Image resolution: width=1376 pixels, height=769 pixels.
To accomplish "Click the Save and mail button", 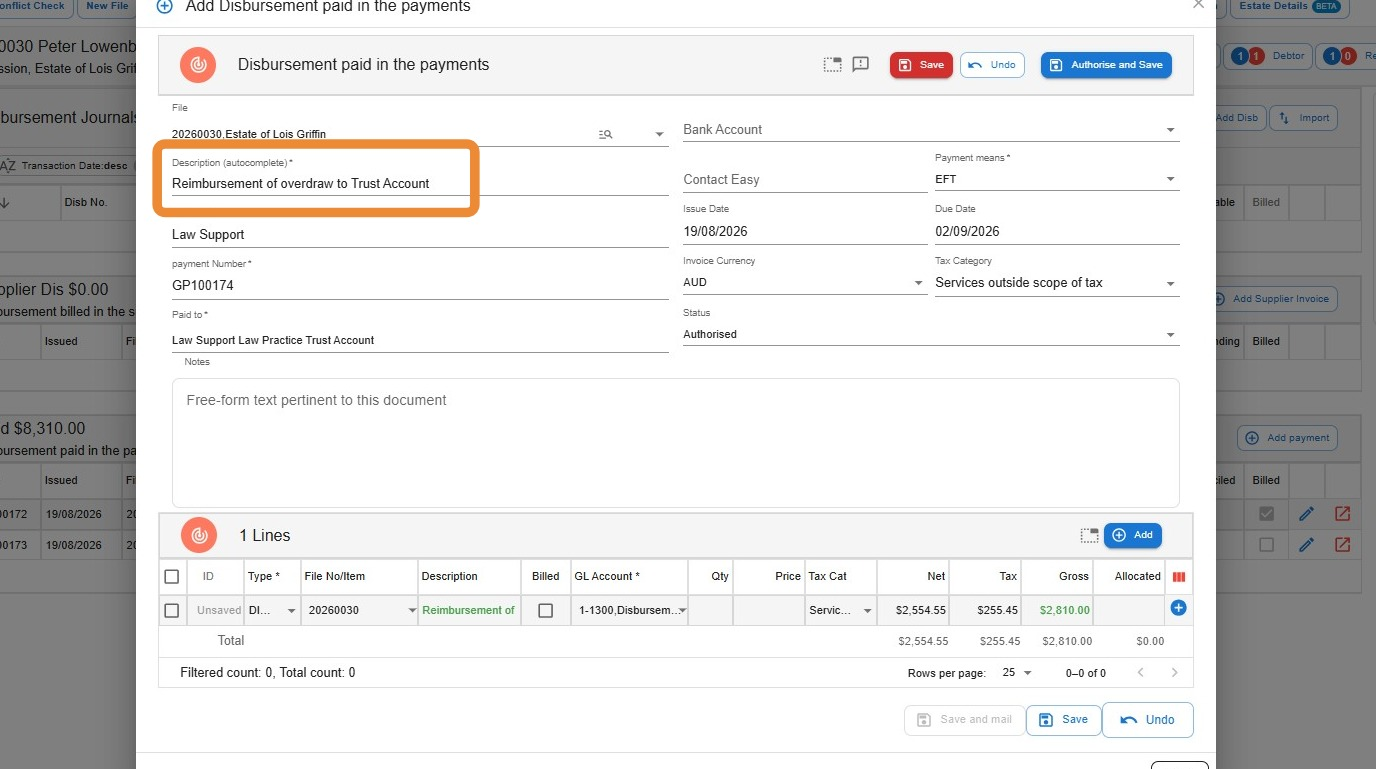I will tap(964, 720).
